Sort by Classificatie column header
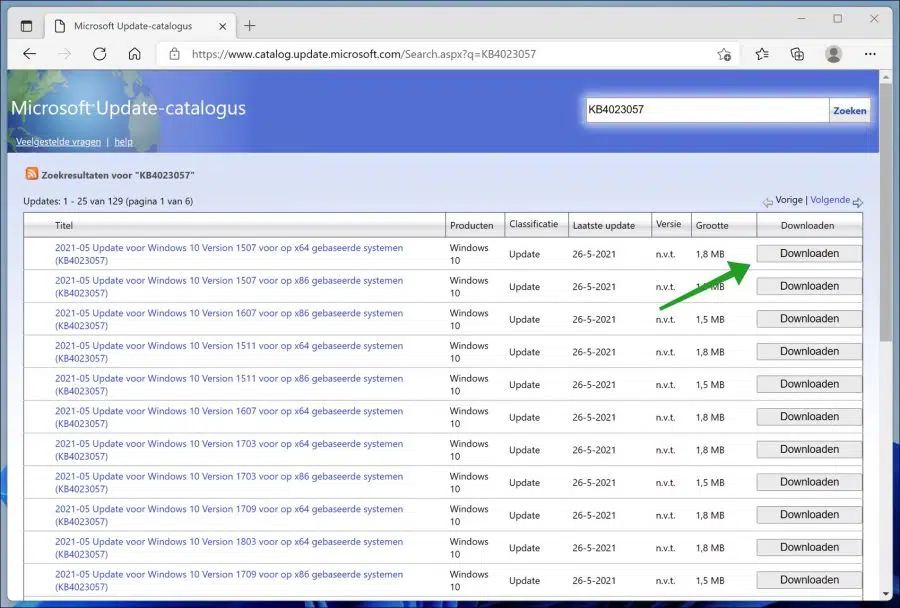Image resolution: width=900 pixels, height=608 pixels. click(533, 224)
